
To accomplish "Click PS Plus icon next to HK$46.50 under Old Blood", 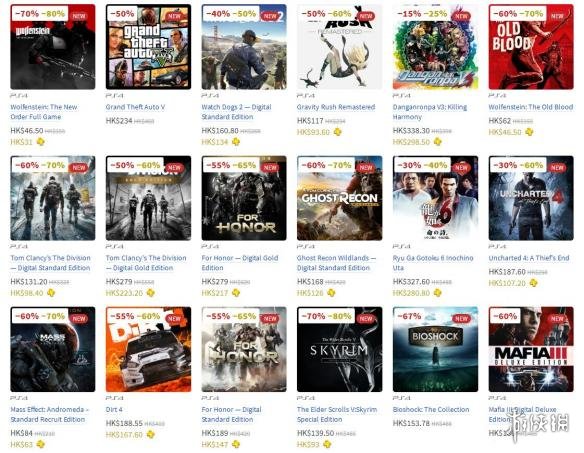I will click(x=529, y=132).
